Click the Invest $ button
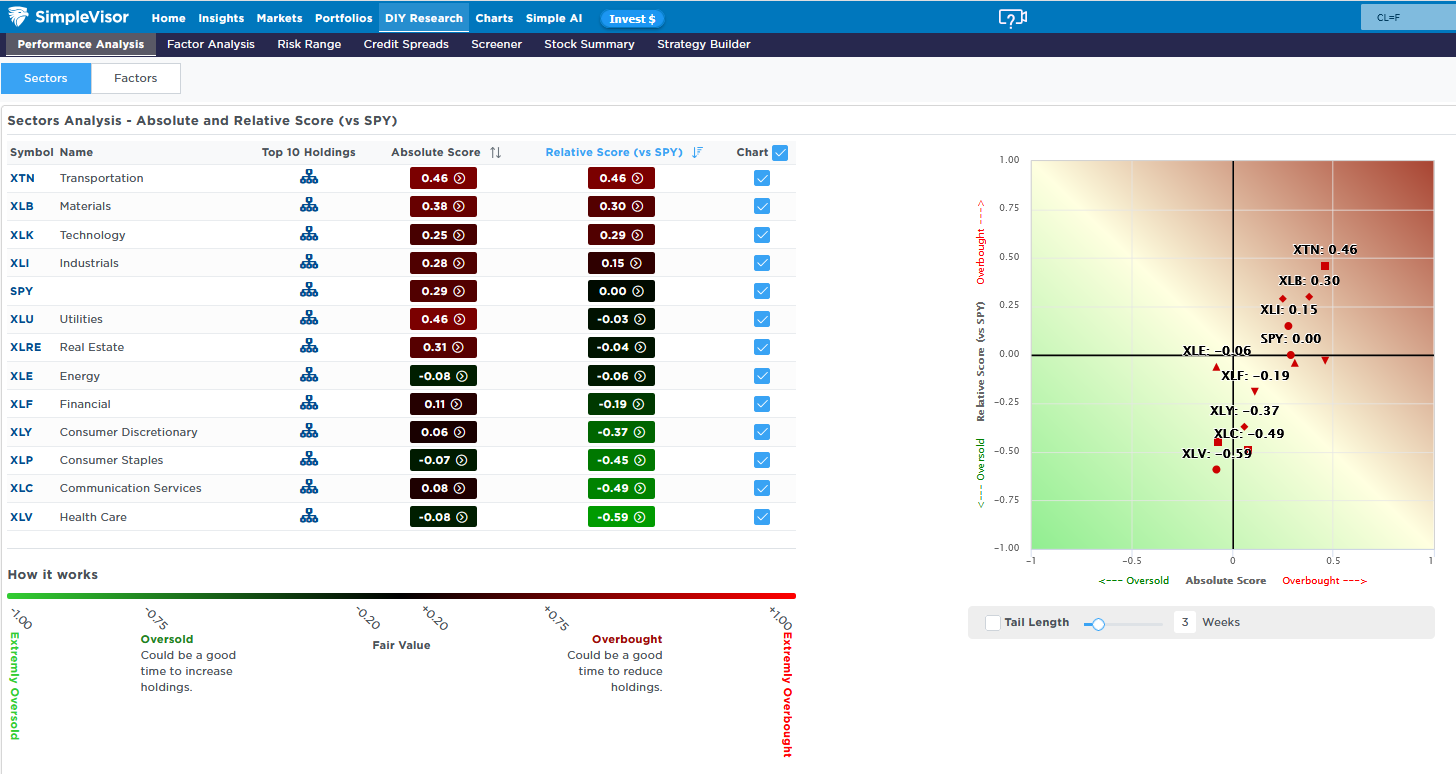Image resolution: width=1456 pixels, height=774 pixels. click(x=632, y=19)
